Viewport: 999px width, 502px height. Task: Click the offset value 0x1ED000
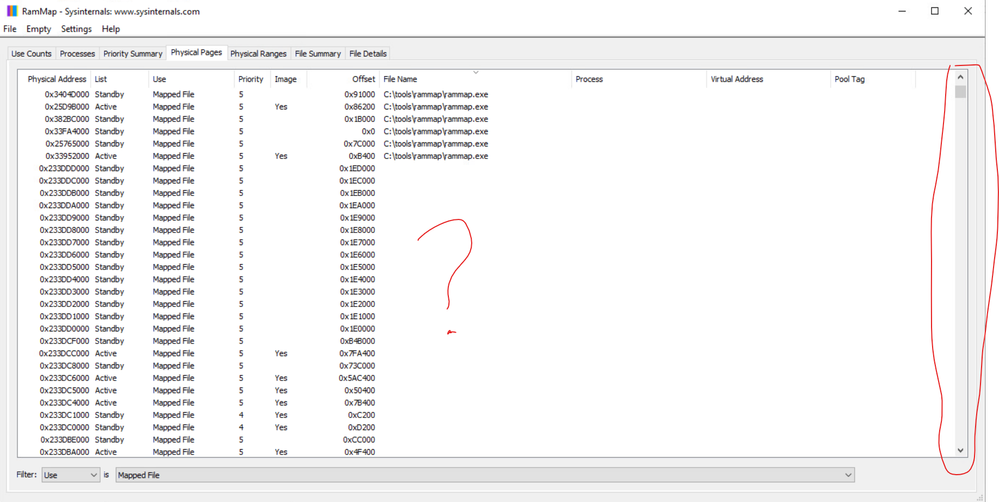point(357,168)
